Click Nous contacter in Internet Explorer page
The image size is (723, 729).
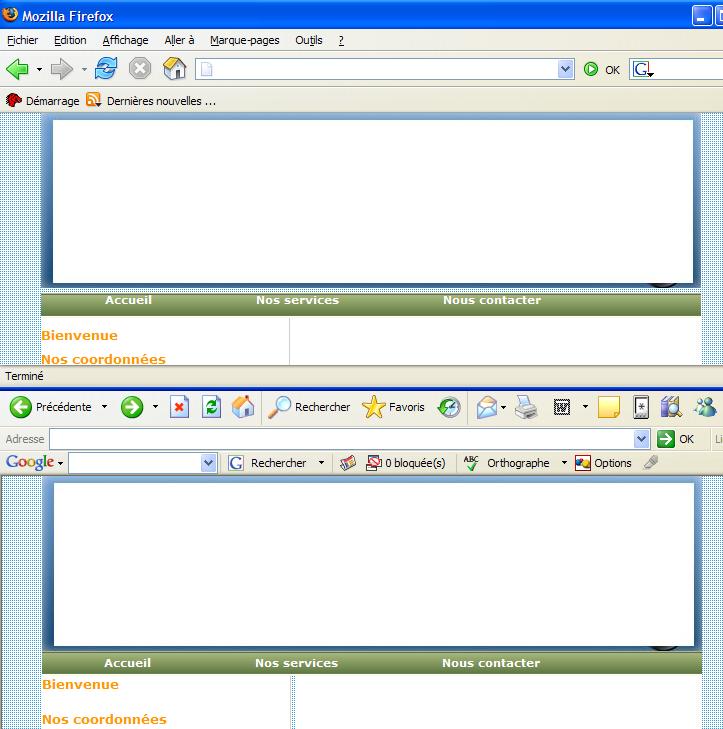tap(491, 663)
